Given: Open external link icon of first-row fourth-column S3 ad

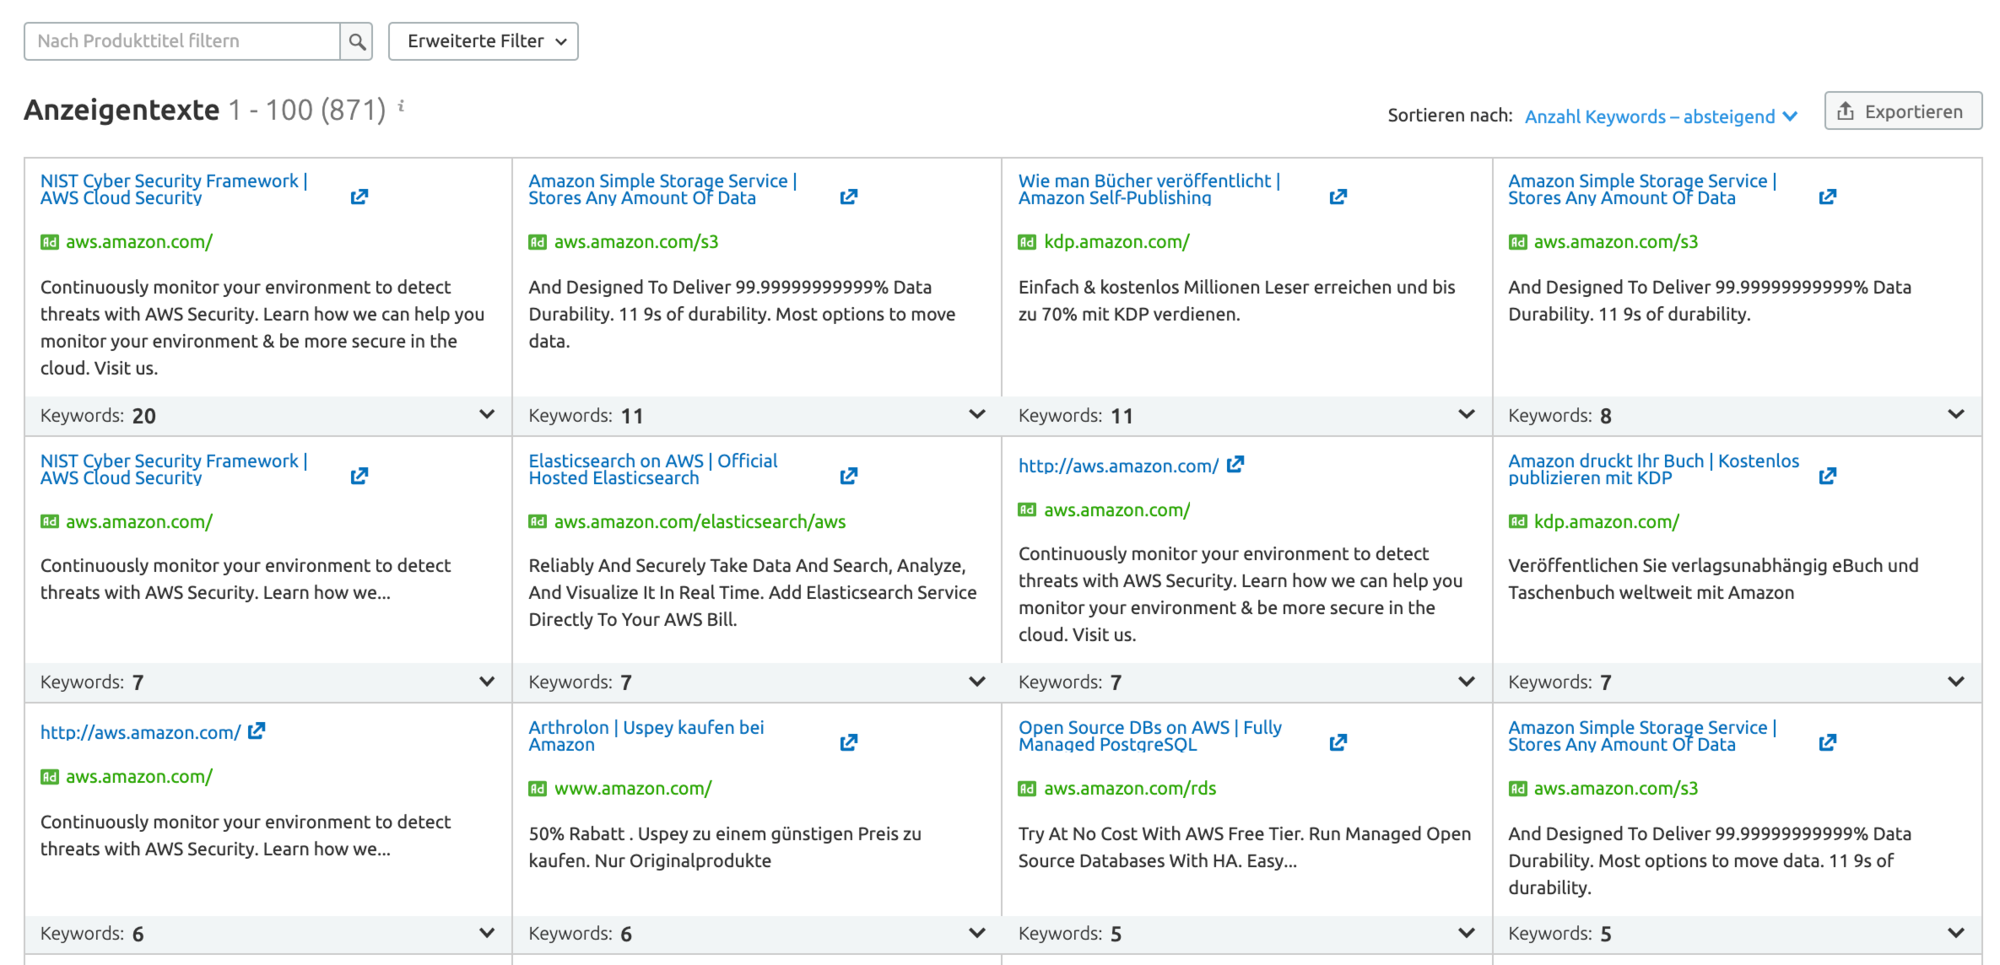Looking at the screenshot, I should coord(1827,197).
